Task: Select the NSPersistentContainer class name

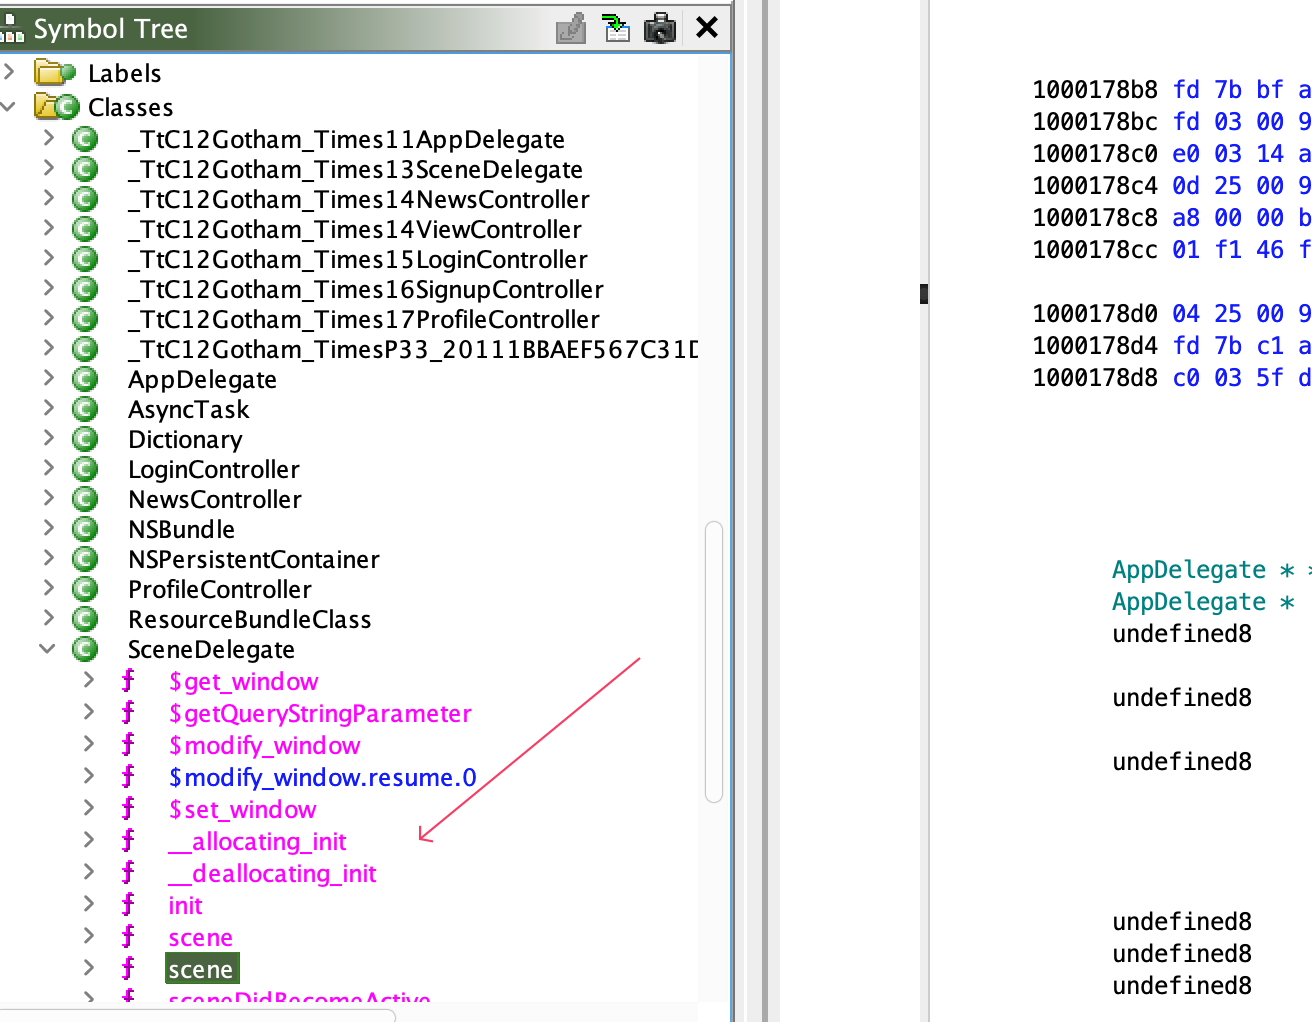Action: (254, 560)
